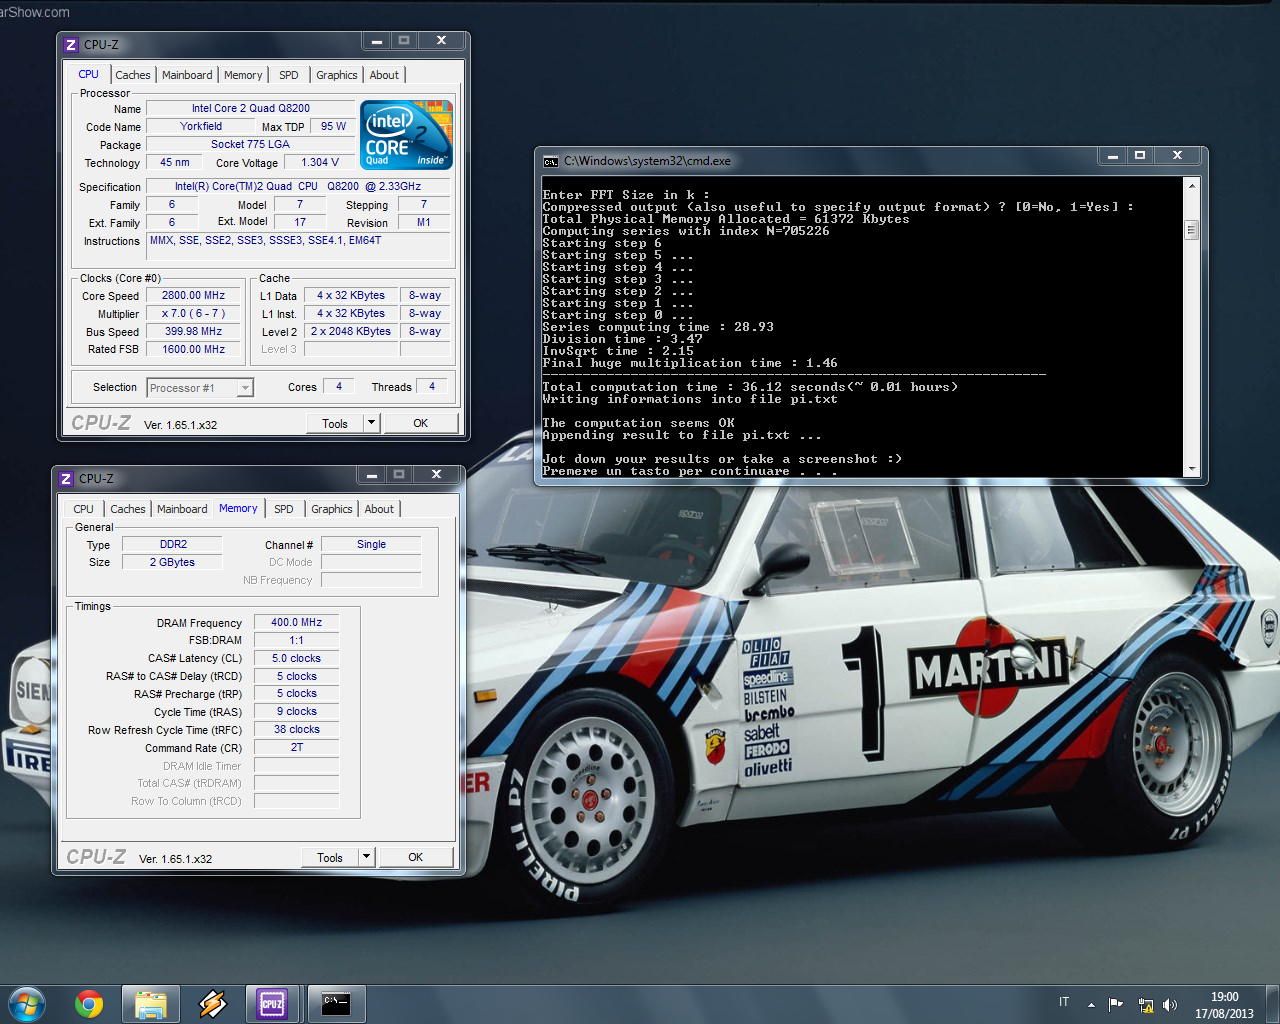
Task: Show hidden tray icons arrow
Action: pyautogui.click(x=1091, y=1005)
